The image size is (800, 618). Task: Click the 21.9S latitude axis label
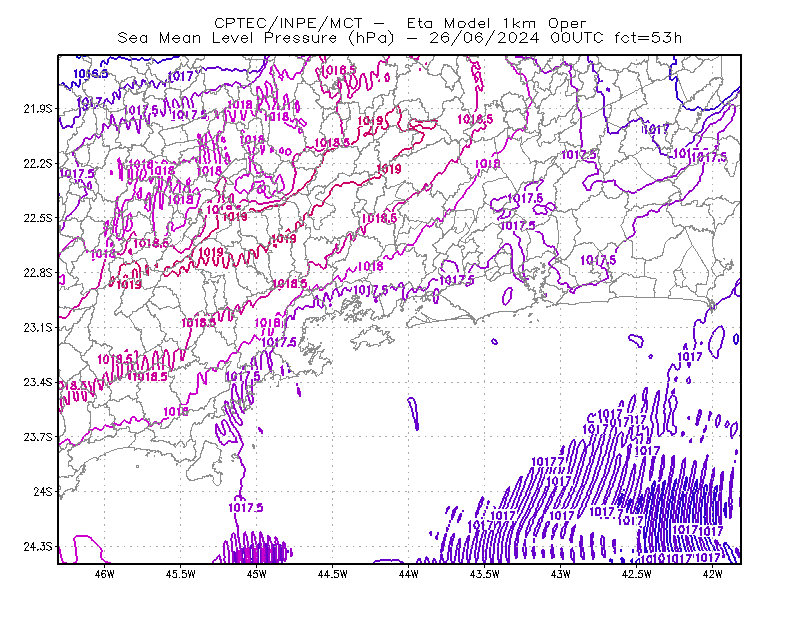pyautogui.click(x=38, y=109)
